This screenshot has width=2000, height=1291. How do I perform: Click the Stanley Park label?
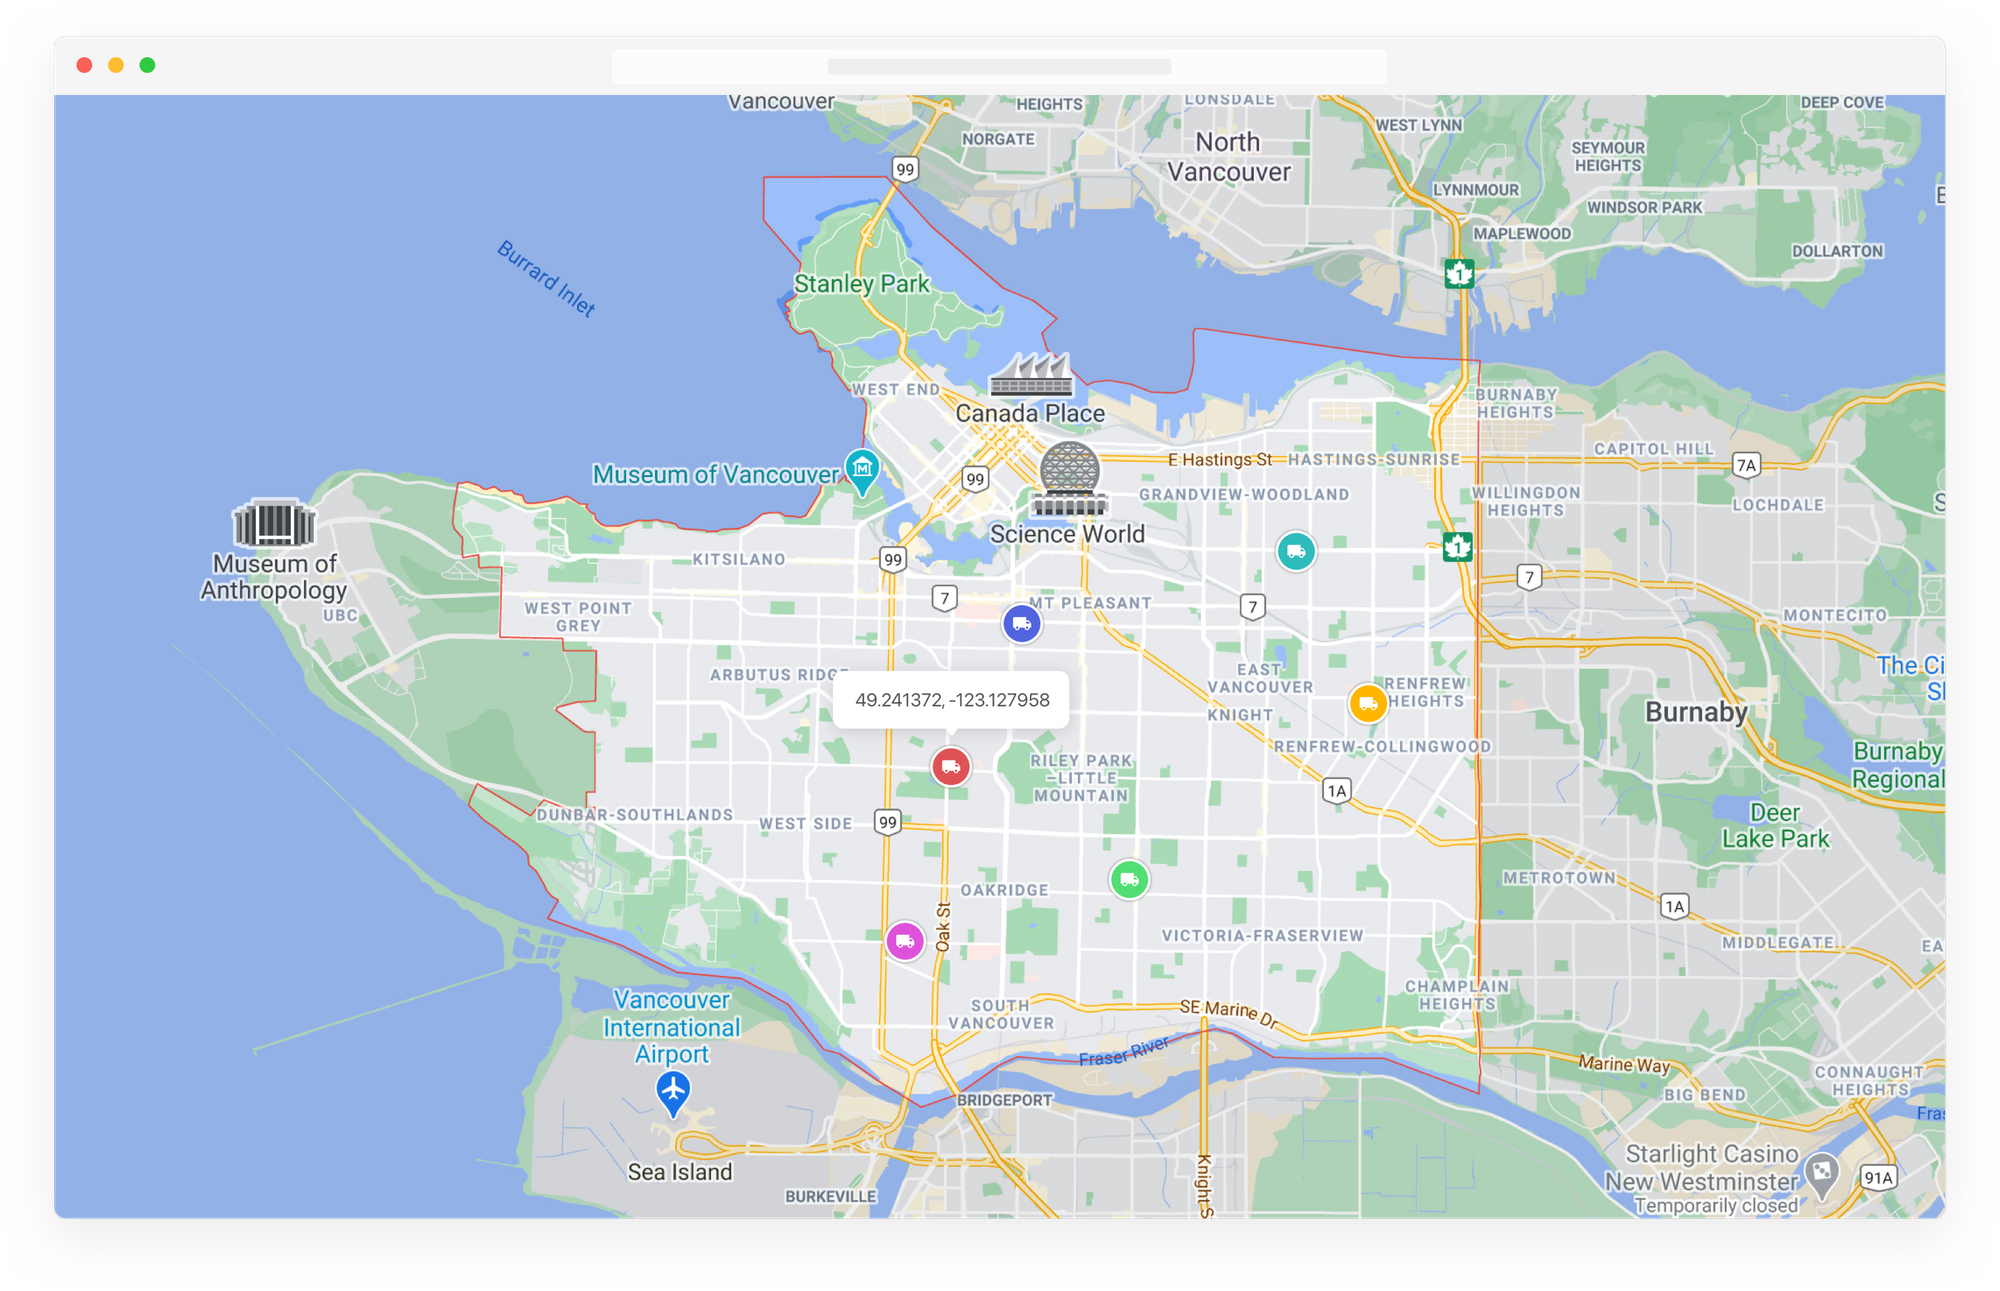861,284
